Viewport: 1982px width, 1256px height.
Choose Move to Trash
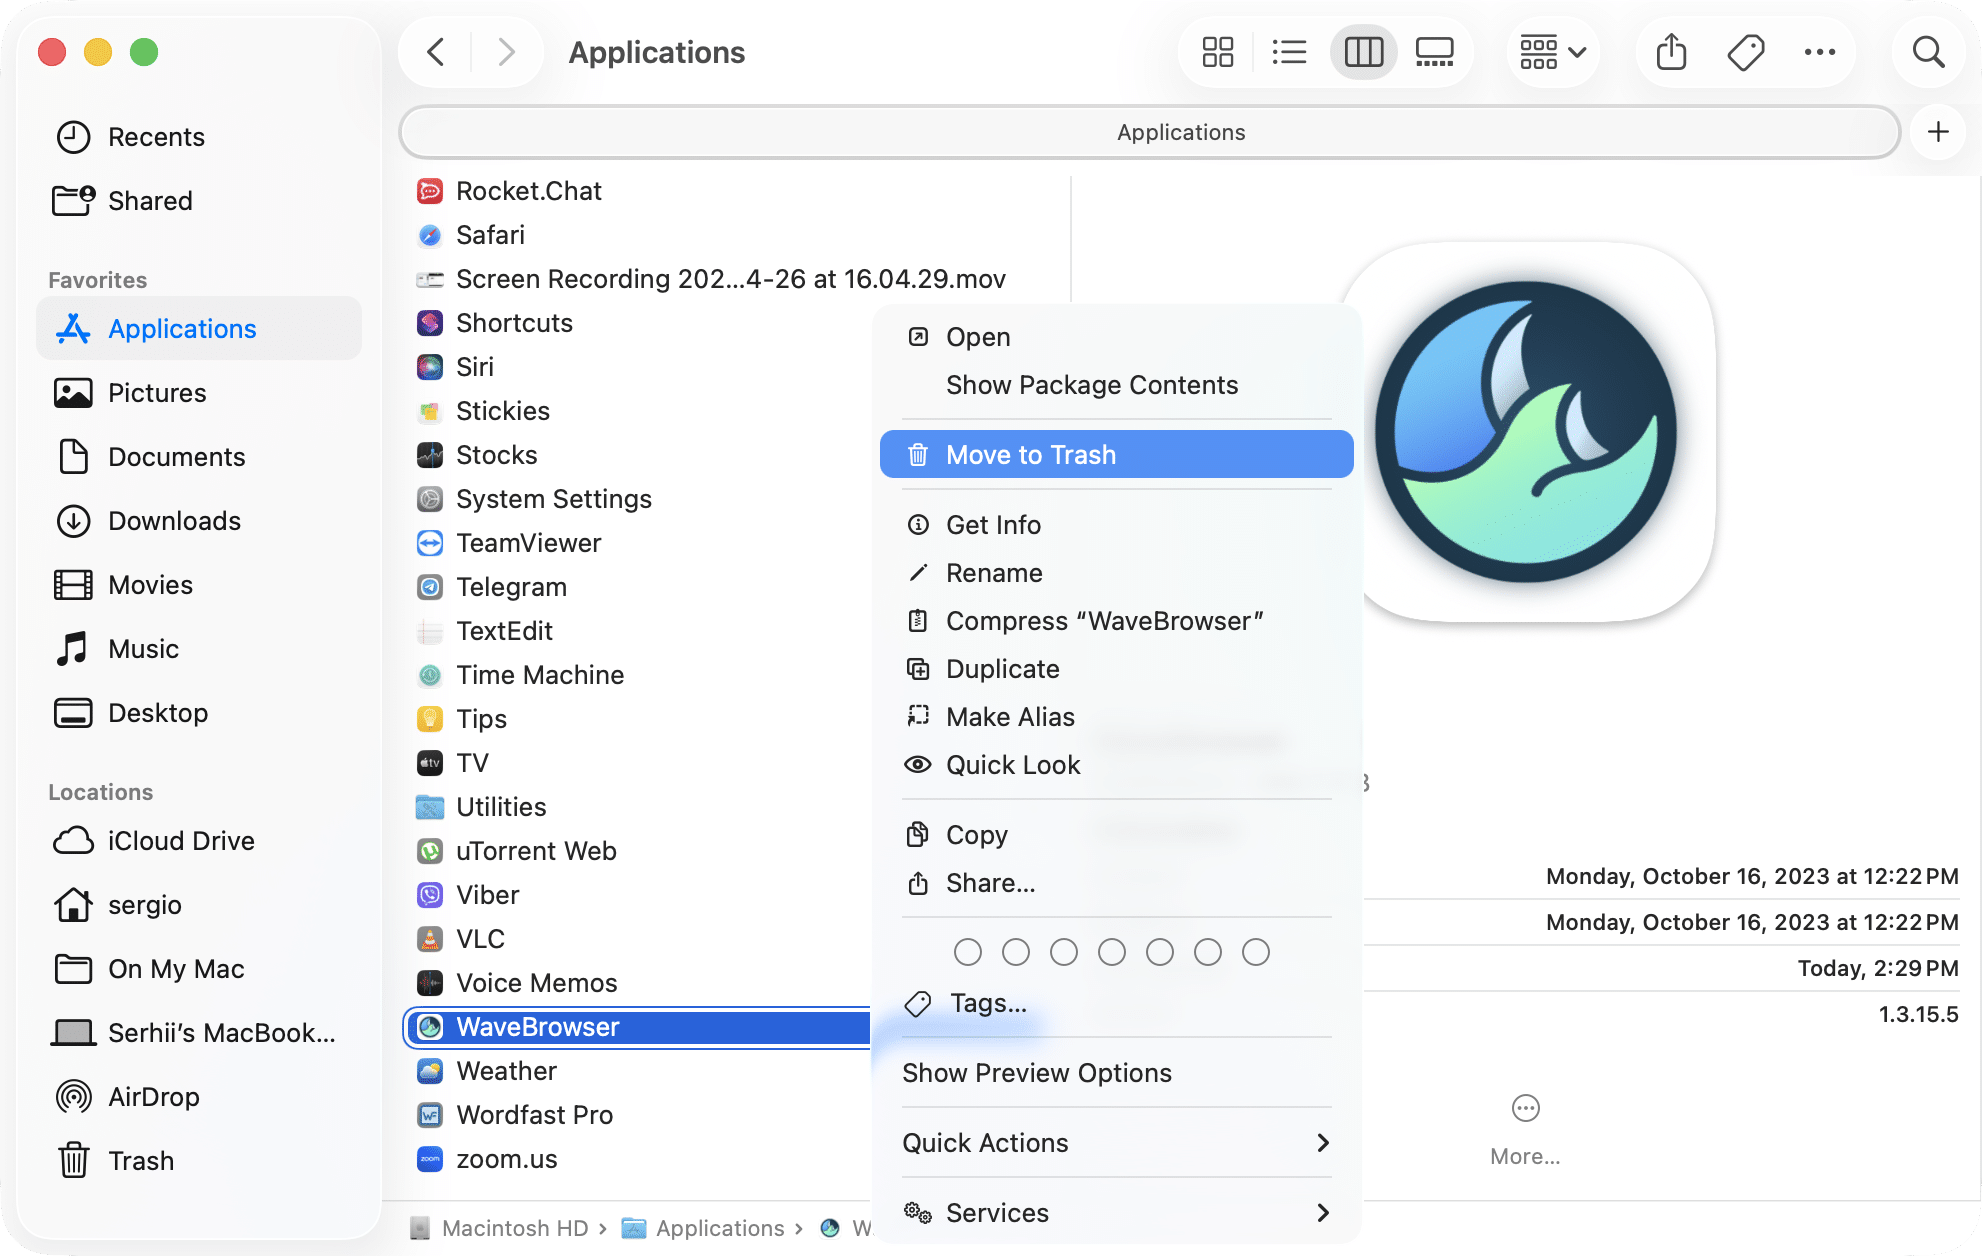(x=1116, y=455)
